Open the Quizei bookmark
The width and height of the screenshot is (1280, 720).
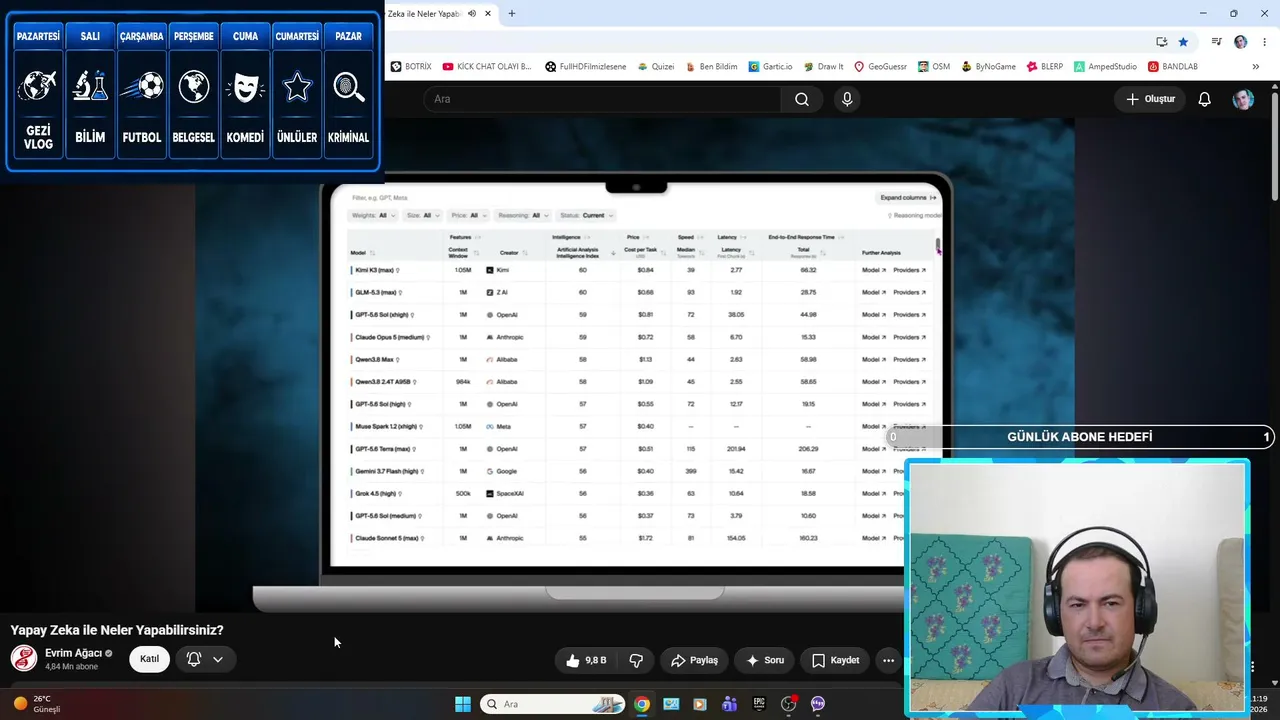tap(655, 67)
